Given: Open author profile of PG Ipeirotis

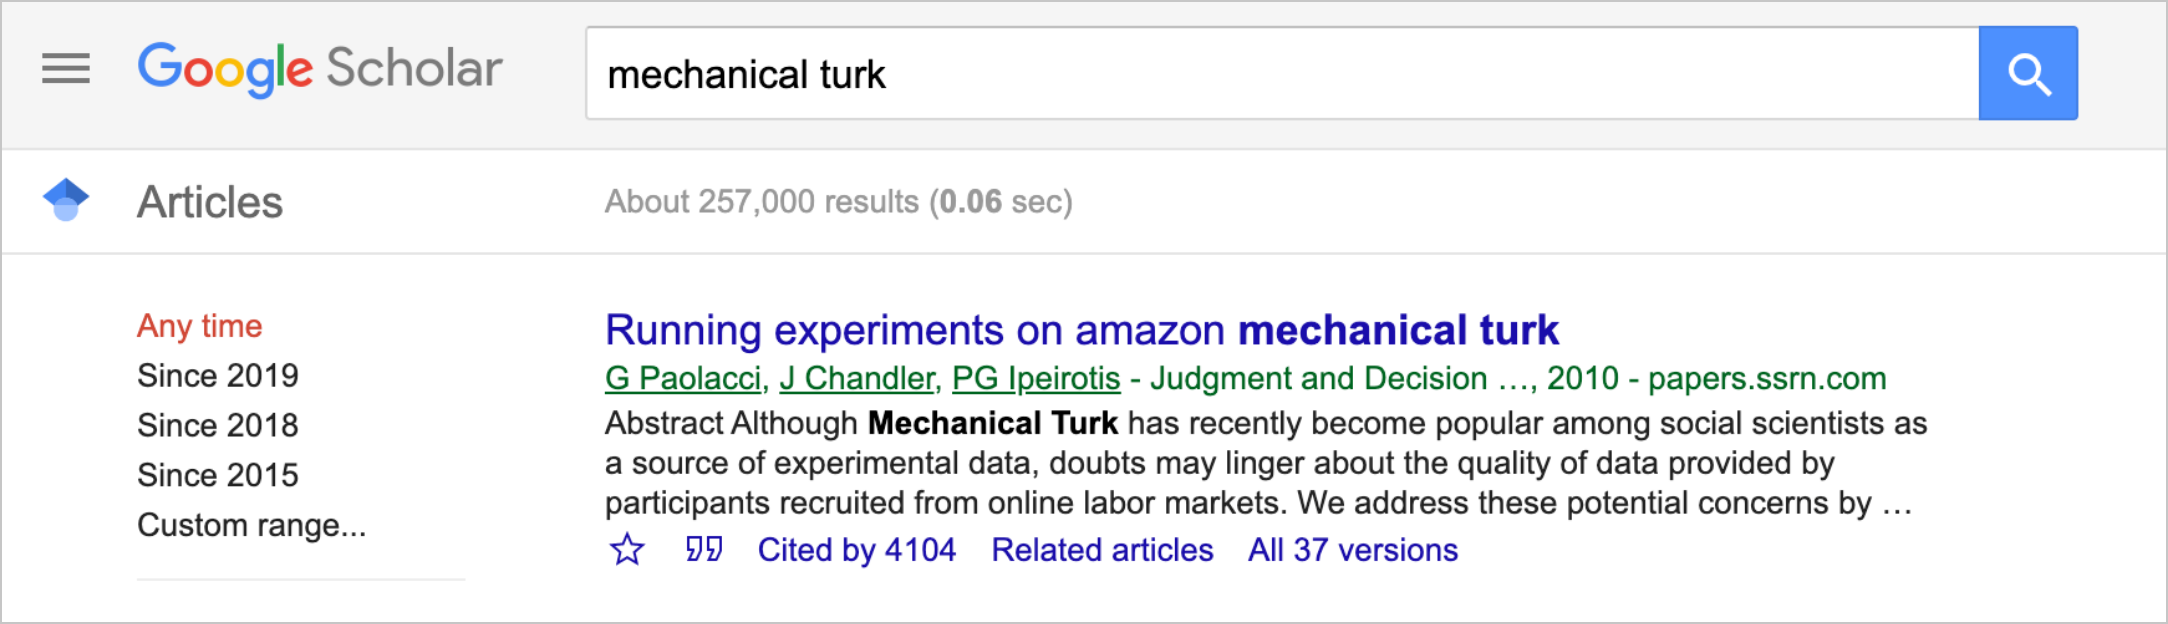Looking at the screenshot, I should (1035, 379).
